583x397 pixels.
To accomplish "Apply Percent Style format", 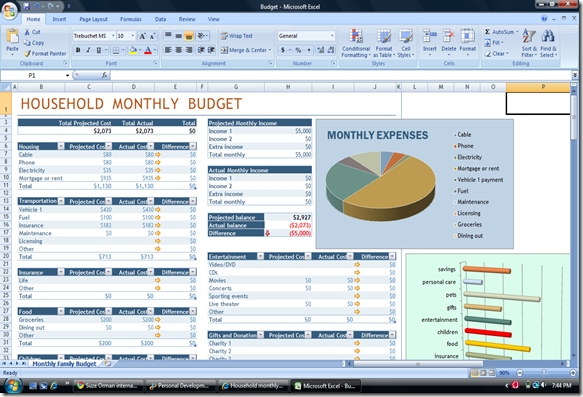I will (x=298, y=50).
